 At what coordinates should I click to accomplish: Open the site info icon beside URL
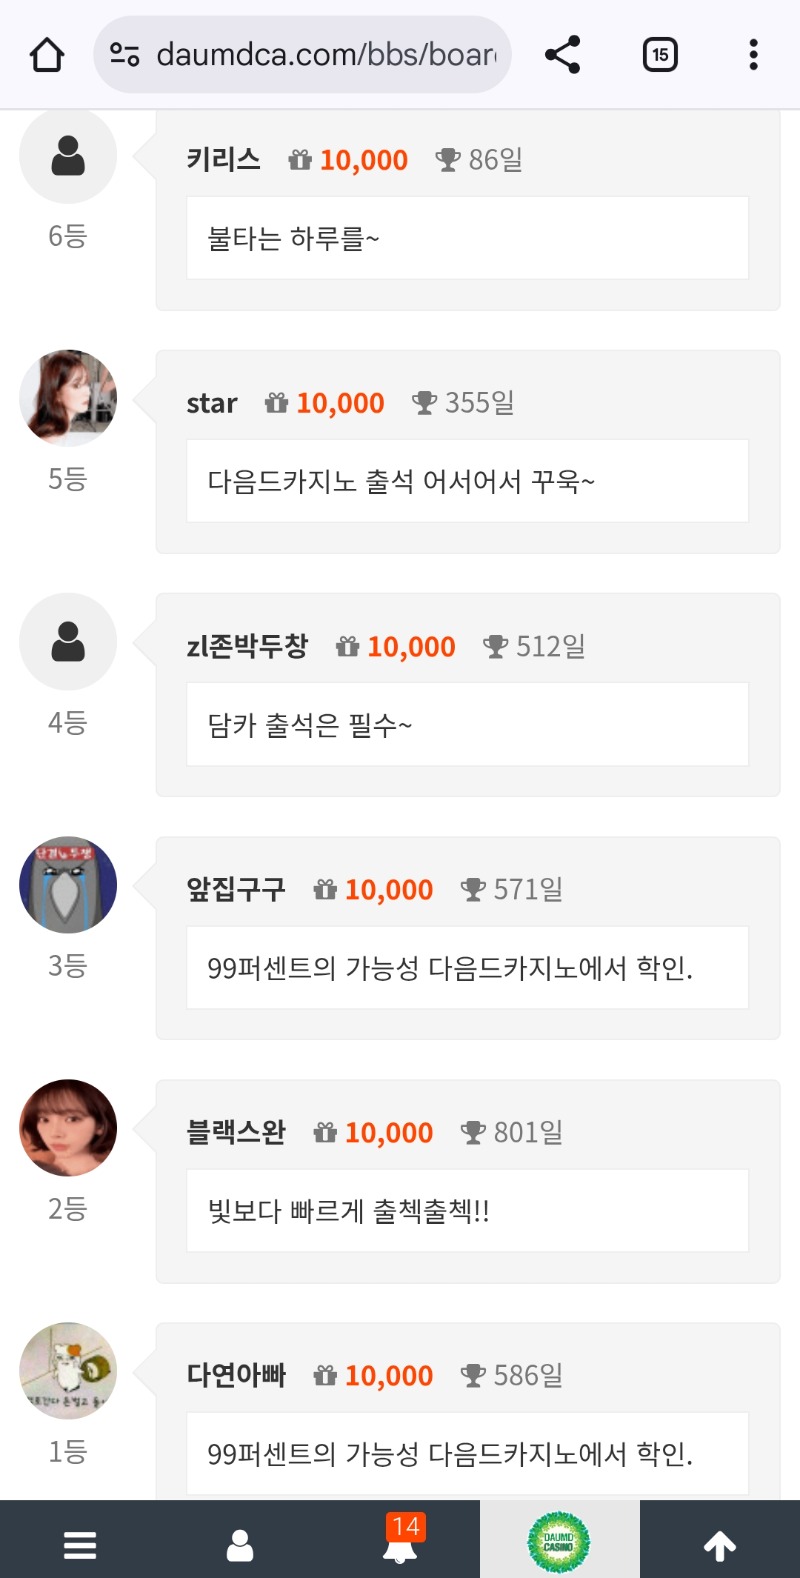[x=125, y=55]
